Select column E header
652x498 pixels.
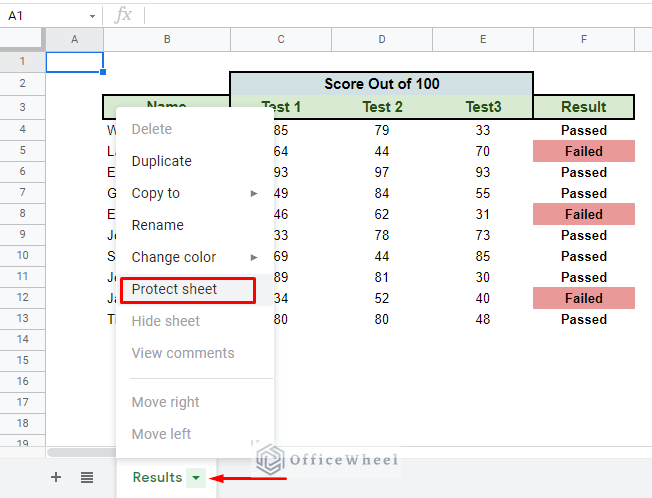483,39
